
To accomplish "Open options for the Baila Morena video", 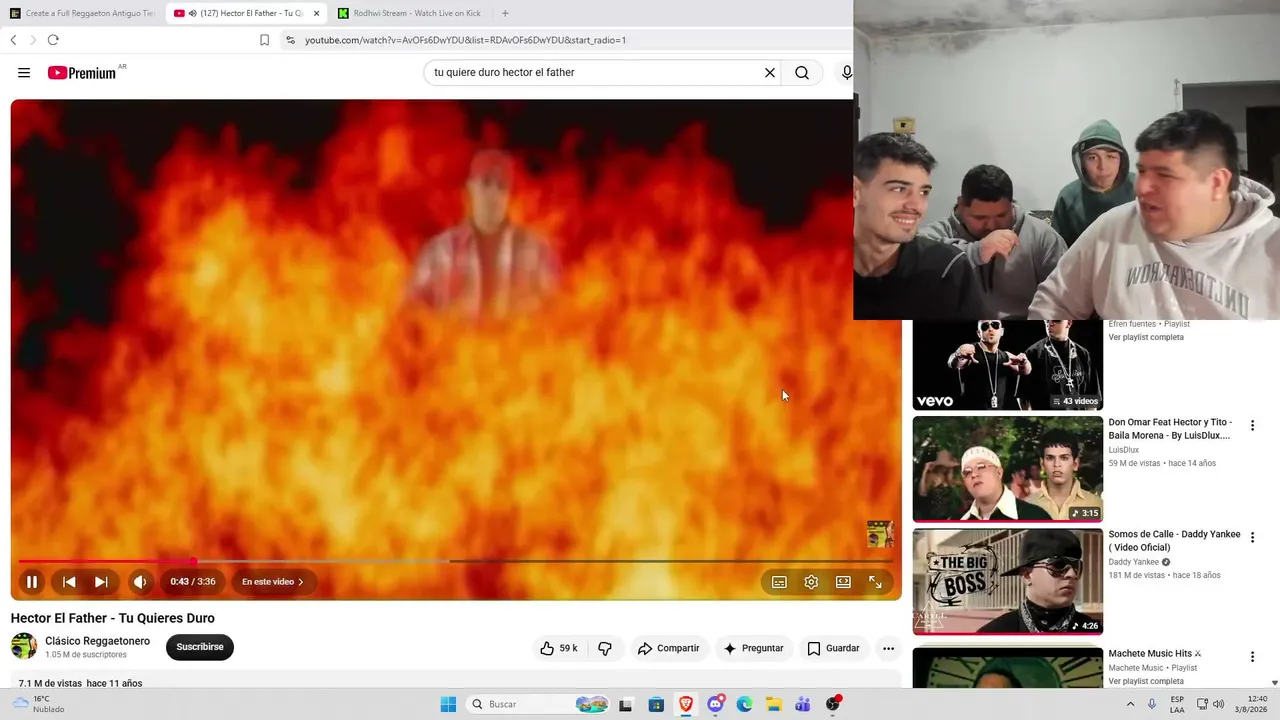I will click(1252, 425).
